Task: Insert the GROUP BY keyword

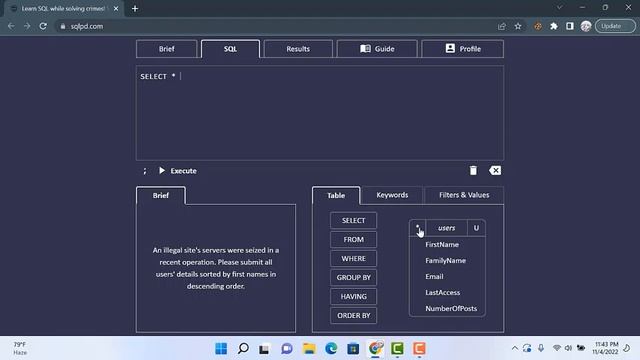Action: pyautogui.click(x=353, y=278)
